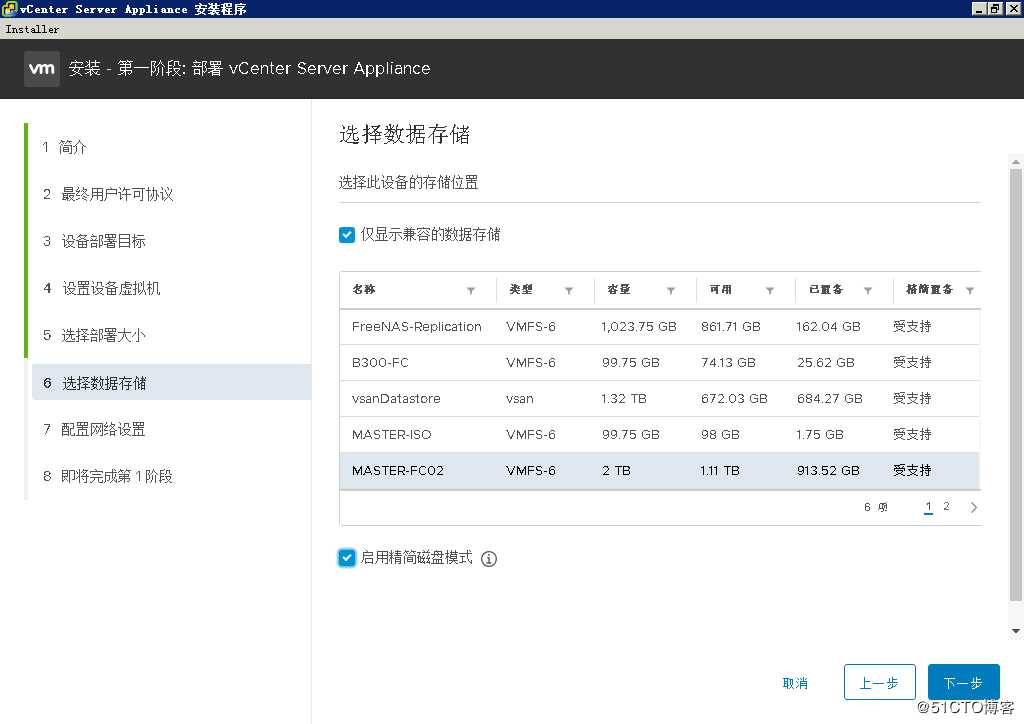
Task: Restore the installer window size
Action: [x=994, y=8]
